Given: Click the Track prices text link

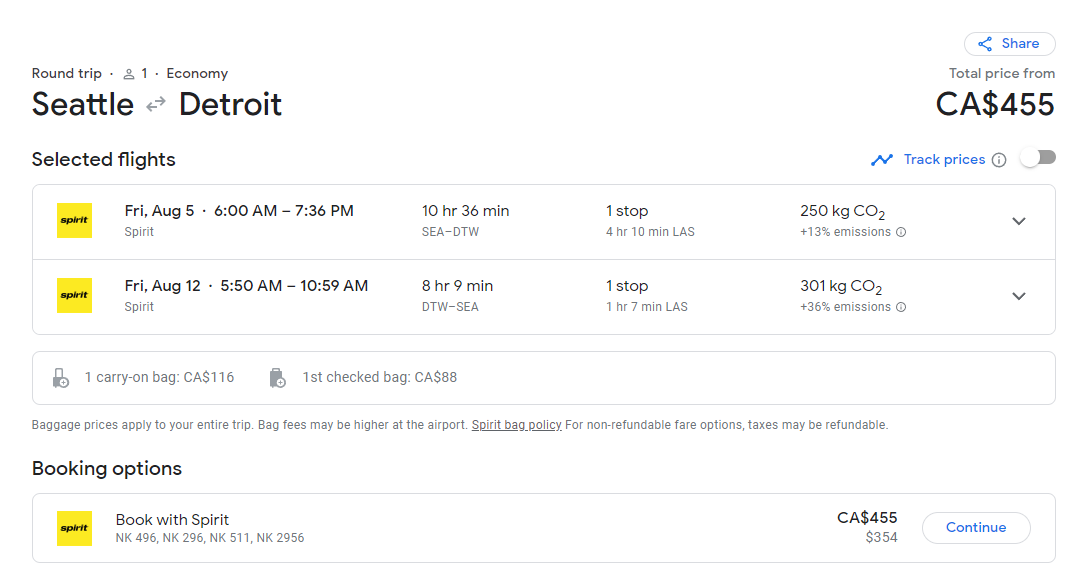Looking at the screenshot, I should click(x=944, y=160).
